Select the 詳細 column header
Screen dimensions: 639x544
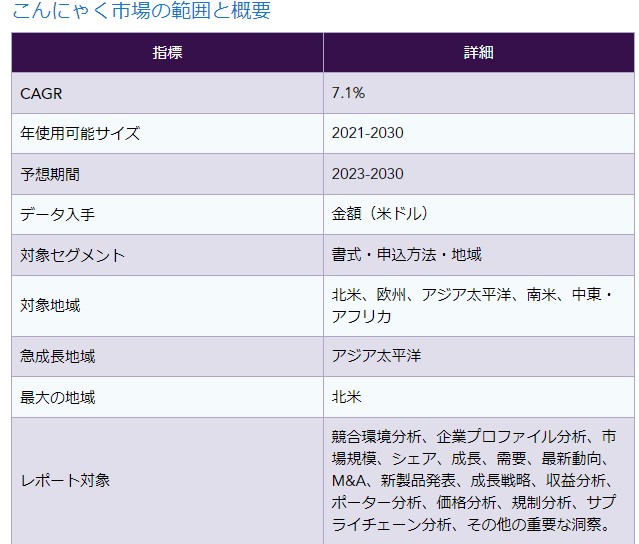[478, 52]
